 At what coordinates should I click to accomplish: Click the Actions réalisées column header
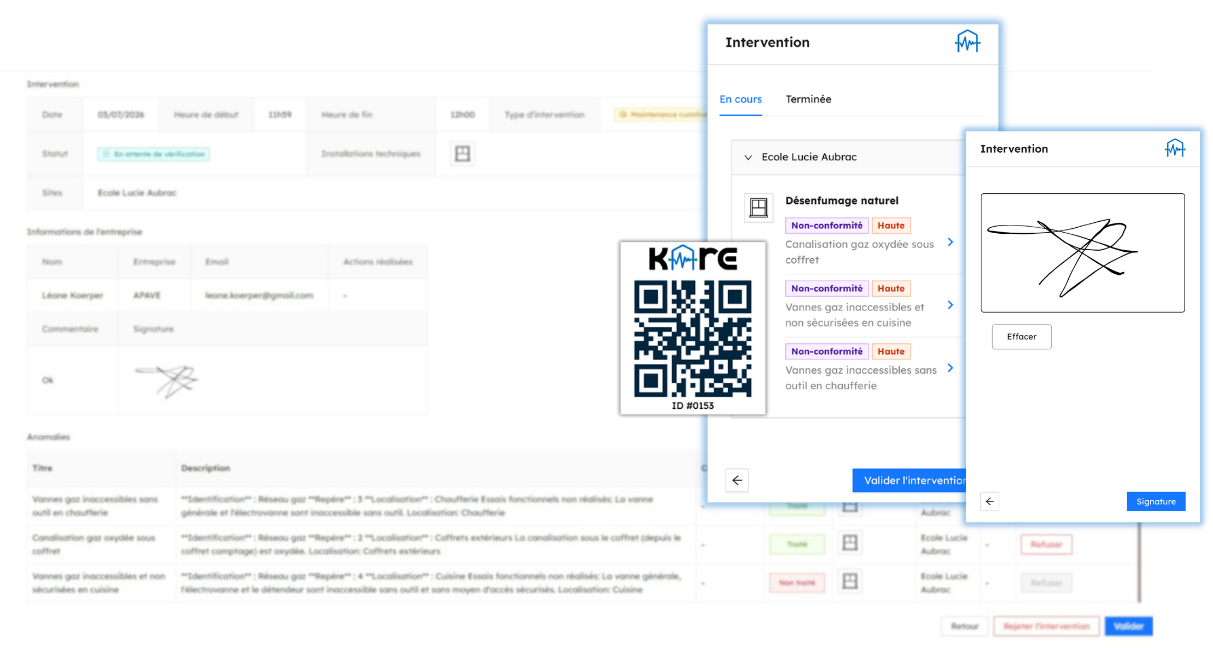coord(377,262)
